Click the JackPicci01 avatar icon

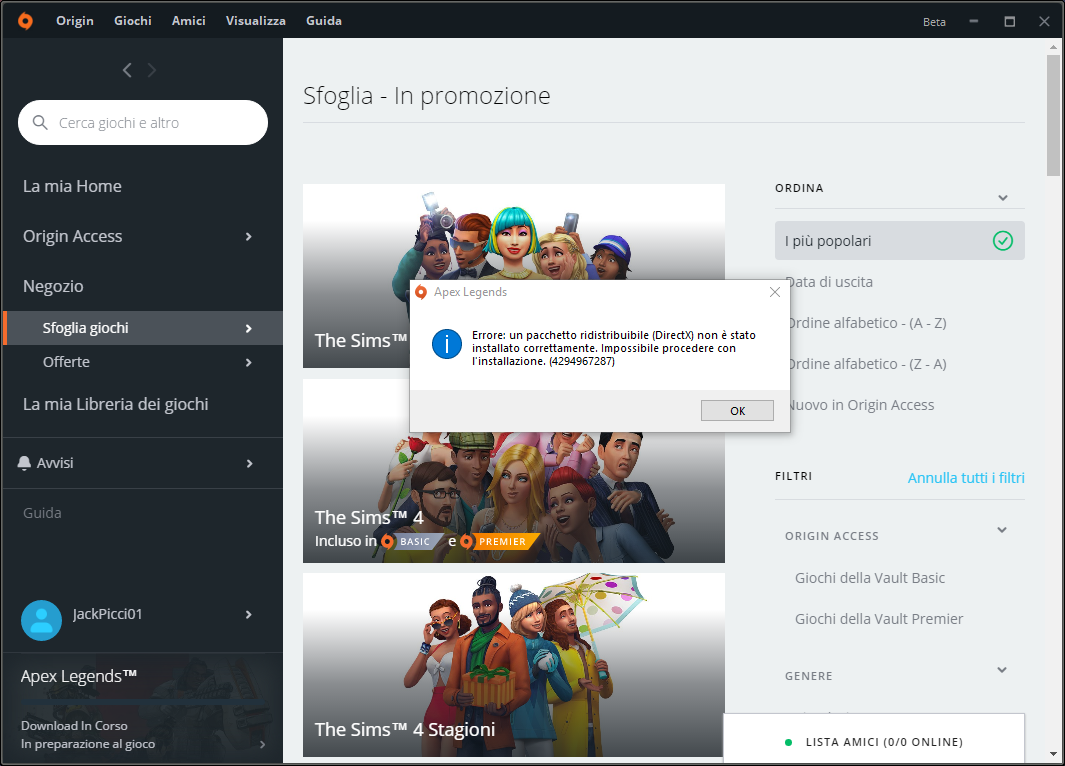(41, 620)
